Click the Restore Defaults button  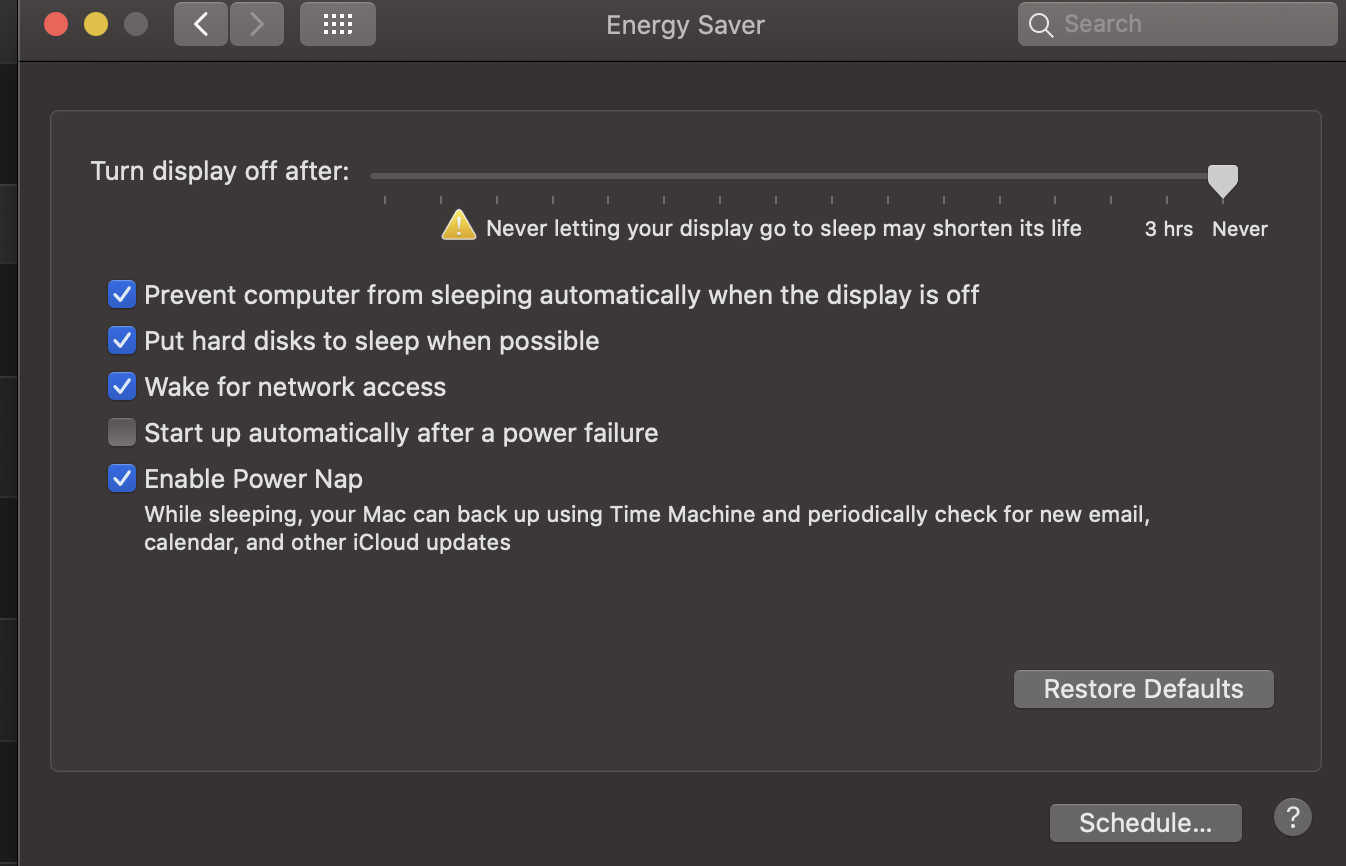pyautogui.click(x=1144, y=689)
